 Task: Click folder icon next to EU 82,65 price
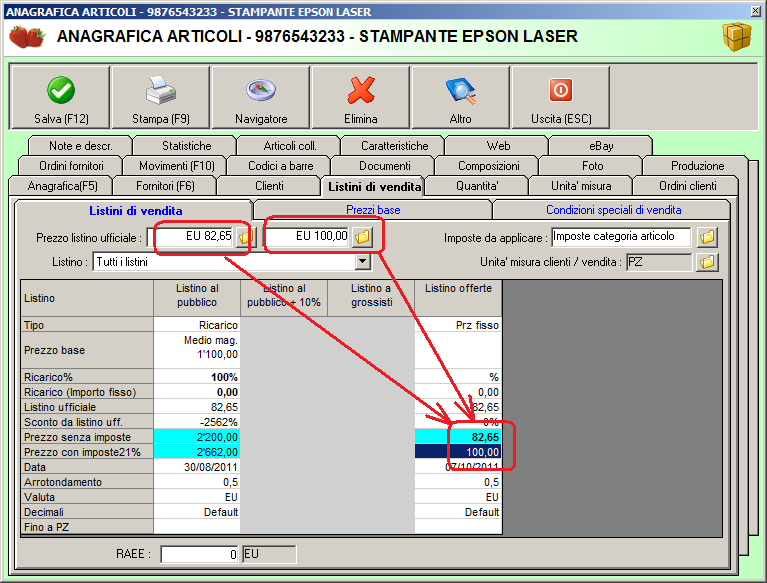pyautogui.click(x=245, y=238)
